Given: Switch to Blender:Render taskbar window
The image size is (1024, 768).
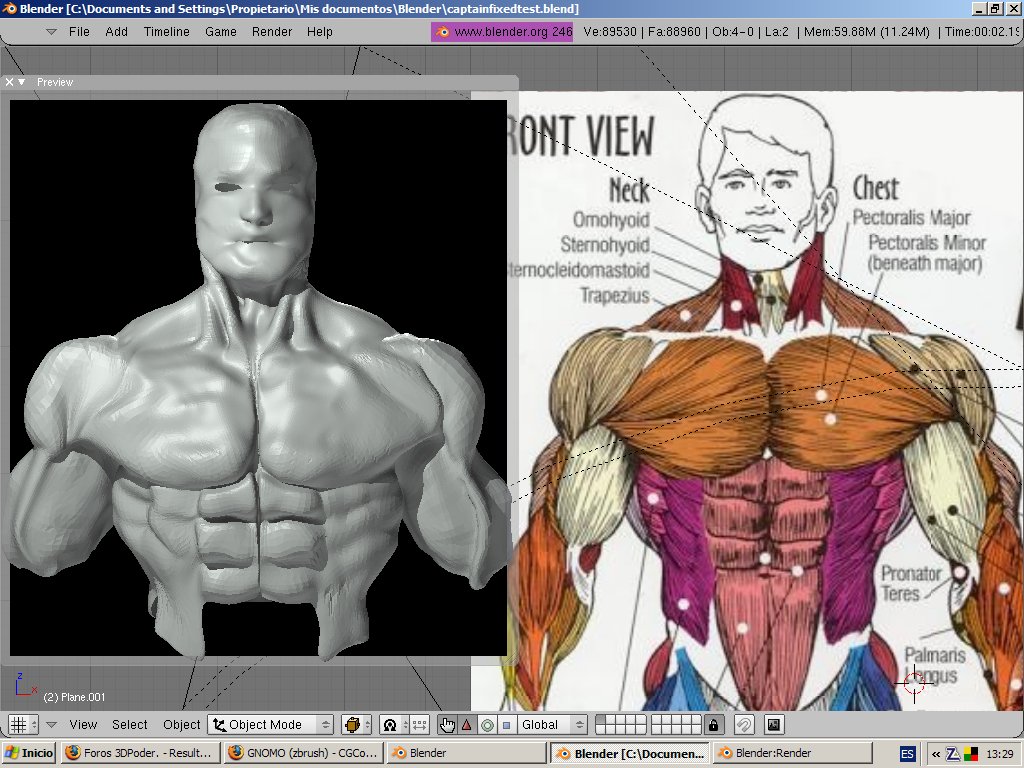Looking at the screenshot, I should pos(792,753).
